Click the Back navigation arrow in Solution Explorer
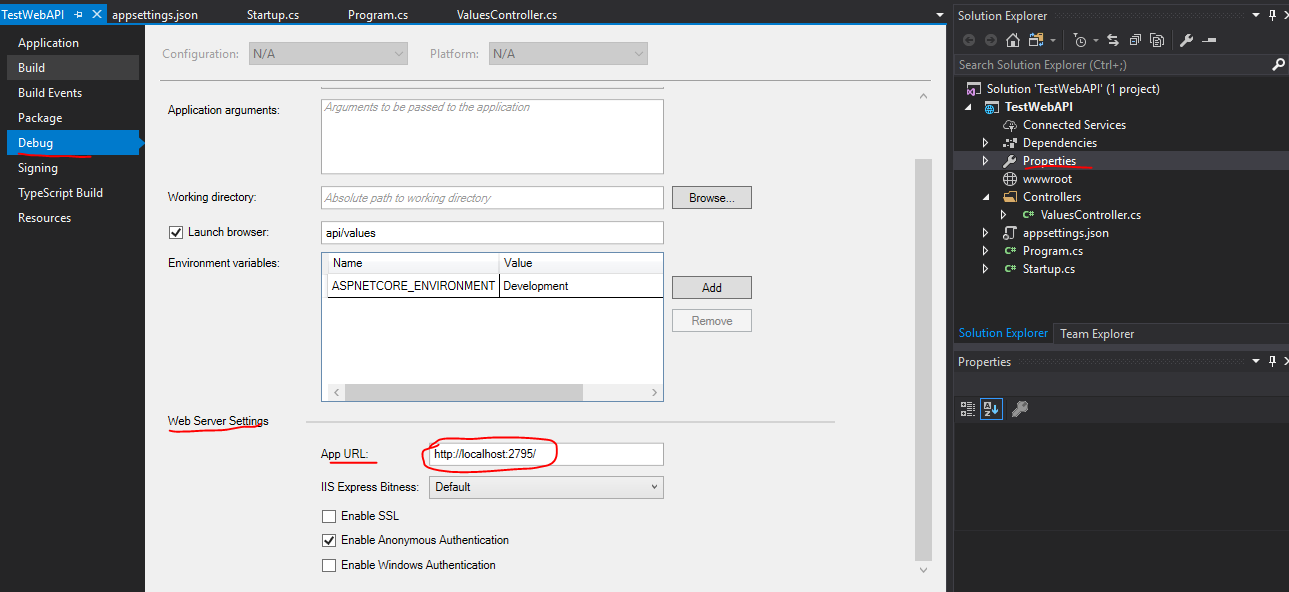 click(969, 39)
